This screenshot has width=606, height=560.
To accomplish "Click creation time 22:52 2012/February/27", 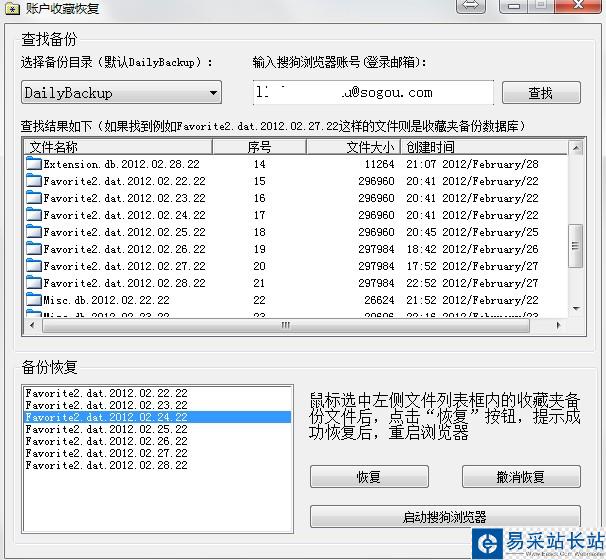I will point(472,283).
